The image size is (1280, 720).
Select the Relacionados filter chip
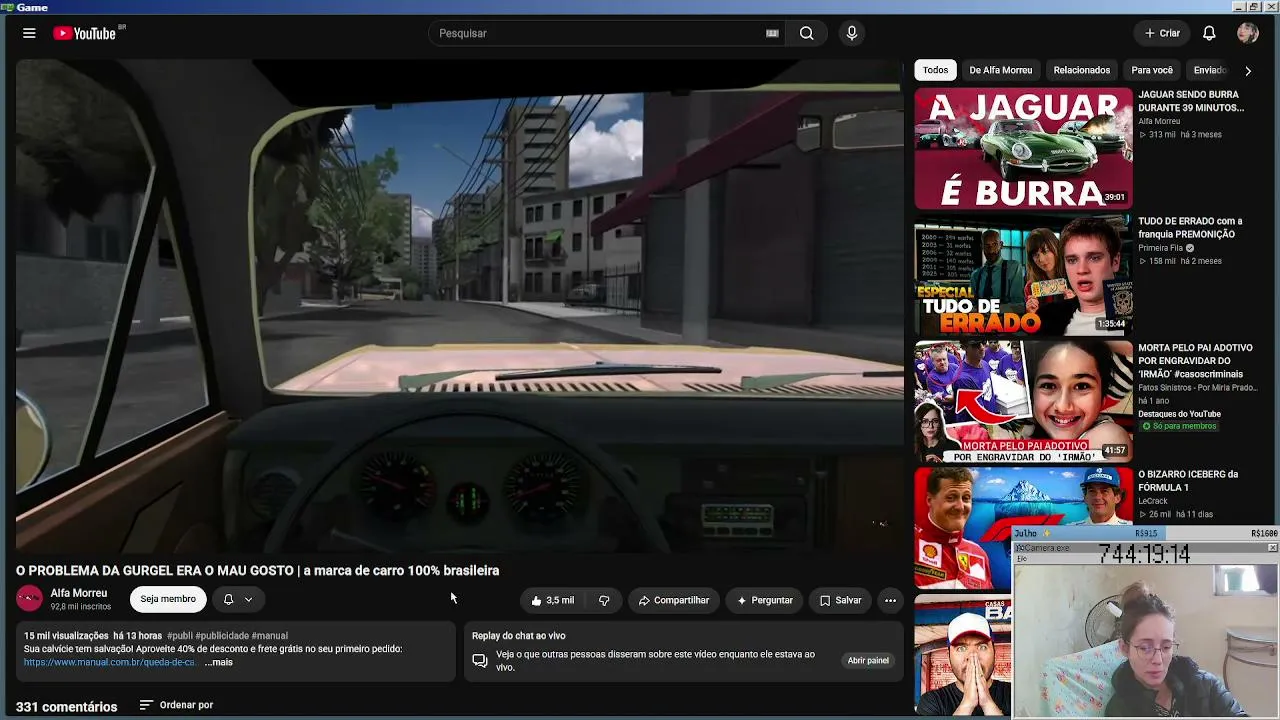pos(1082,70)
